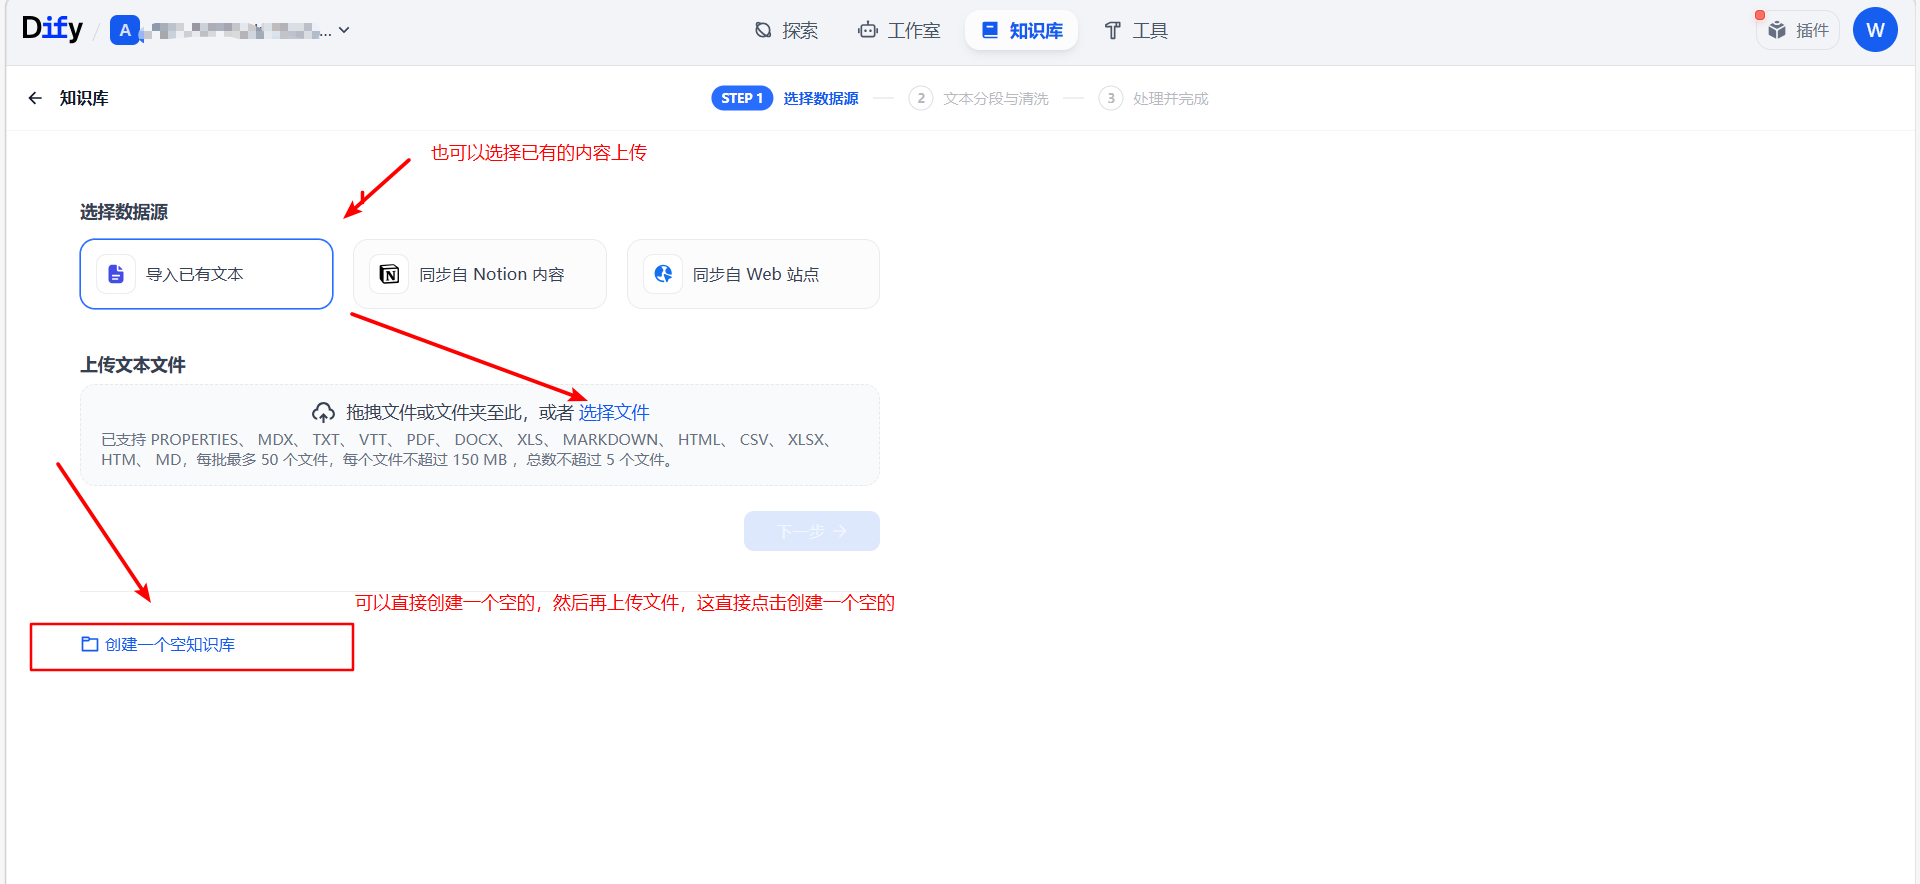Open the 工具 tools tab

pyautogui.click(x=1135, y=30)
